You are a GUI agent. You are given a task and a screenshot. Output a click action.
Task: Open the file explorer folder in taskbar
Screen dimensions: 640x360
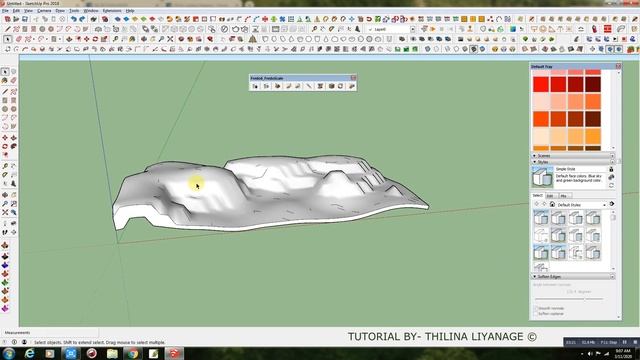[x=112, y=353]
